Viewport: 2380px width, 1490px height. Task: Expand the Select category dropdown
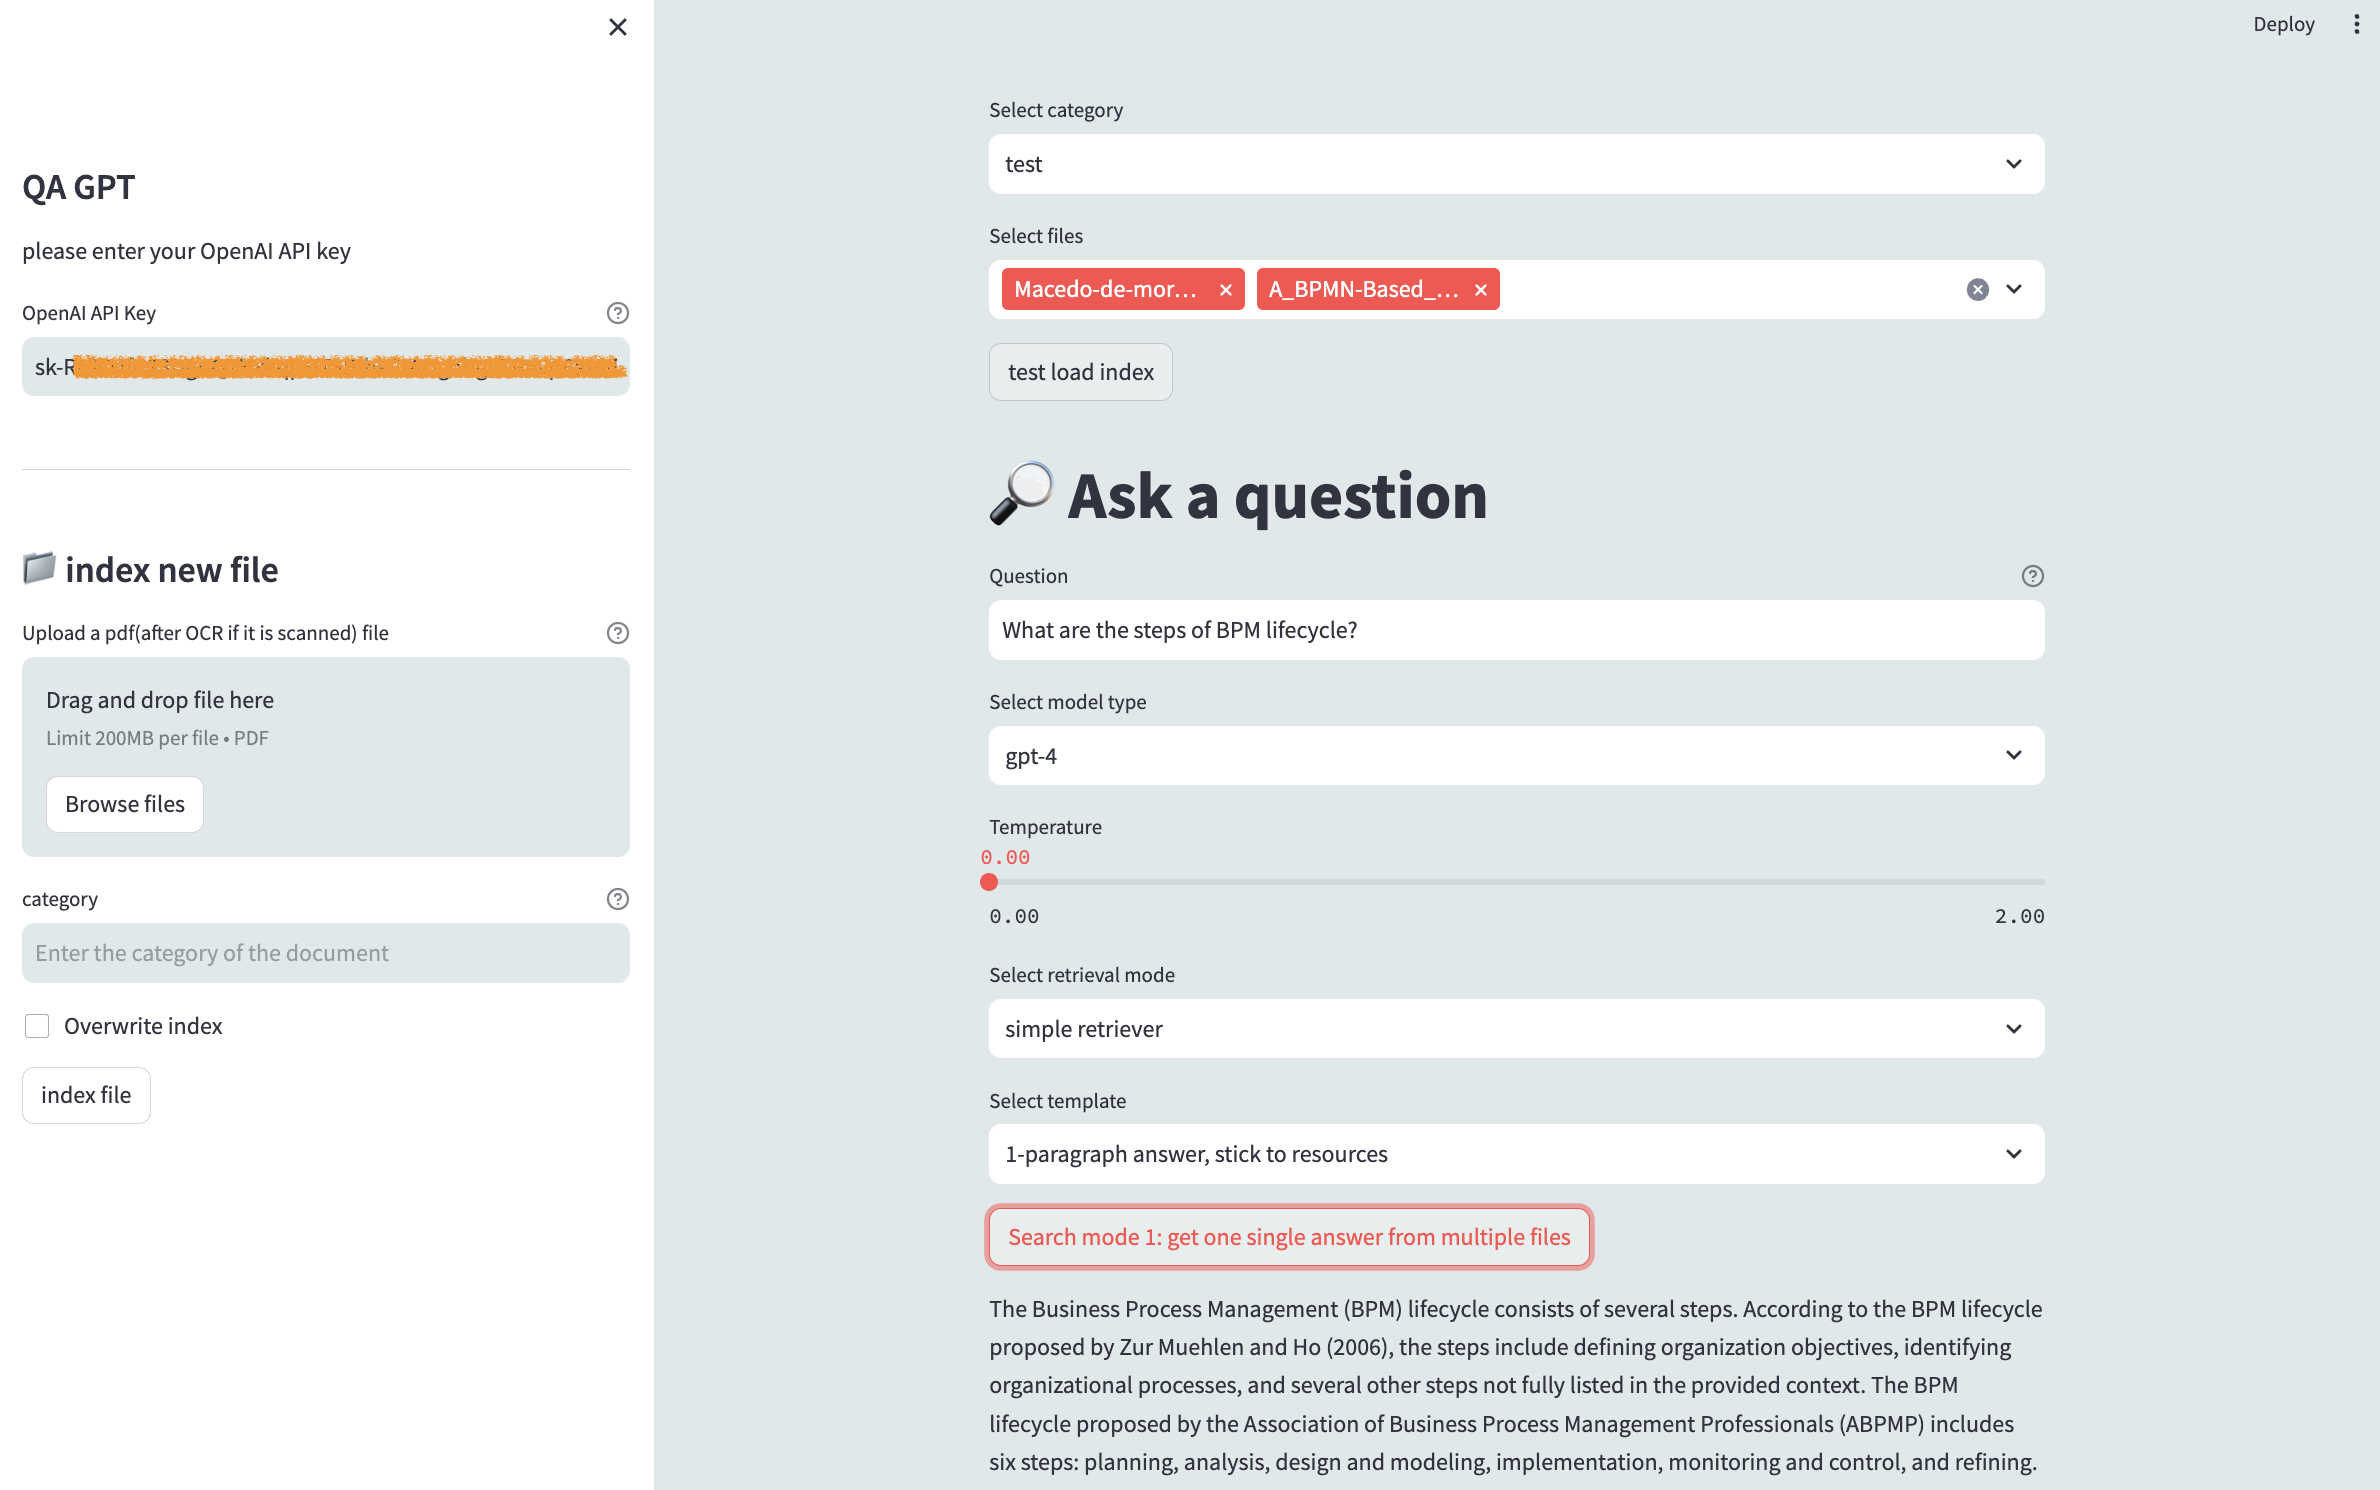[x=1516, y=164]
